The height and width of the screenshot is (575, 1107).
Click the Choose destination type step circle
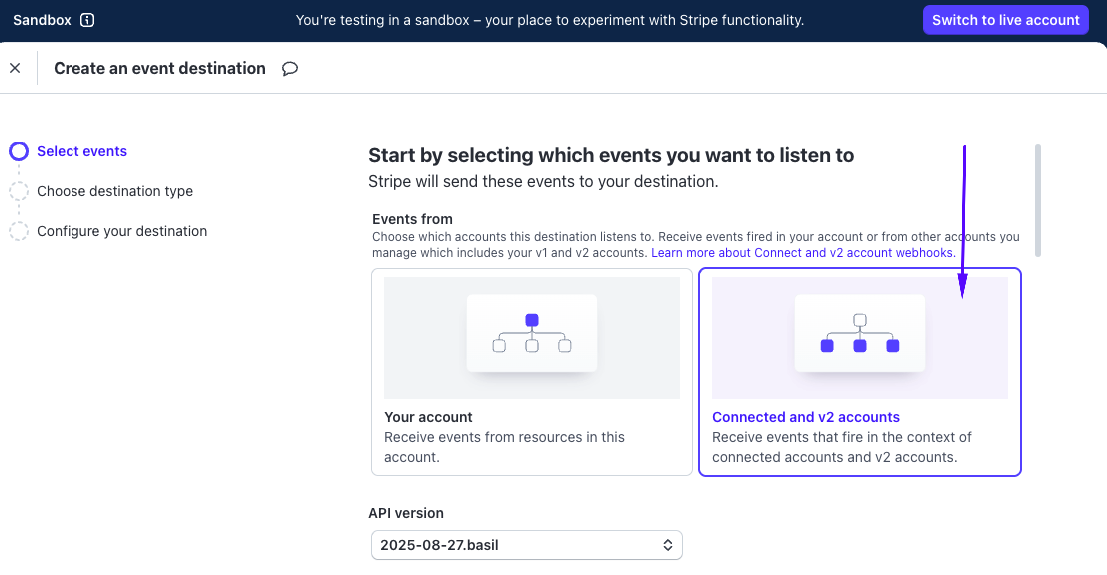pos(19,191)
